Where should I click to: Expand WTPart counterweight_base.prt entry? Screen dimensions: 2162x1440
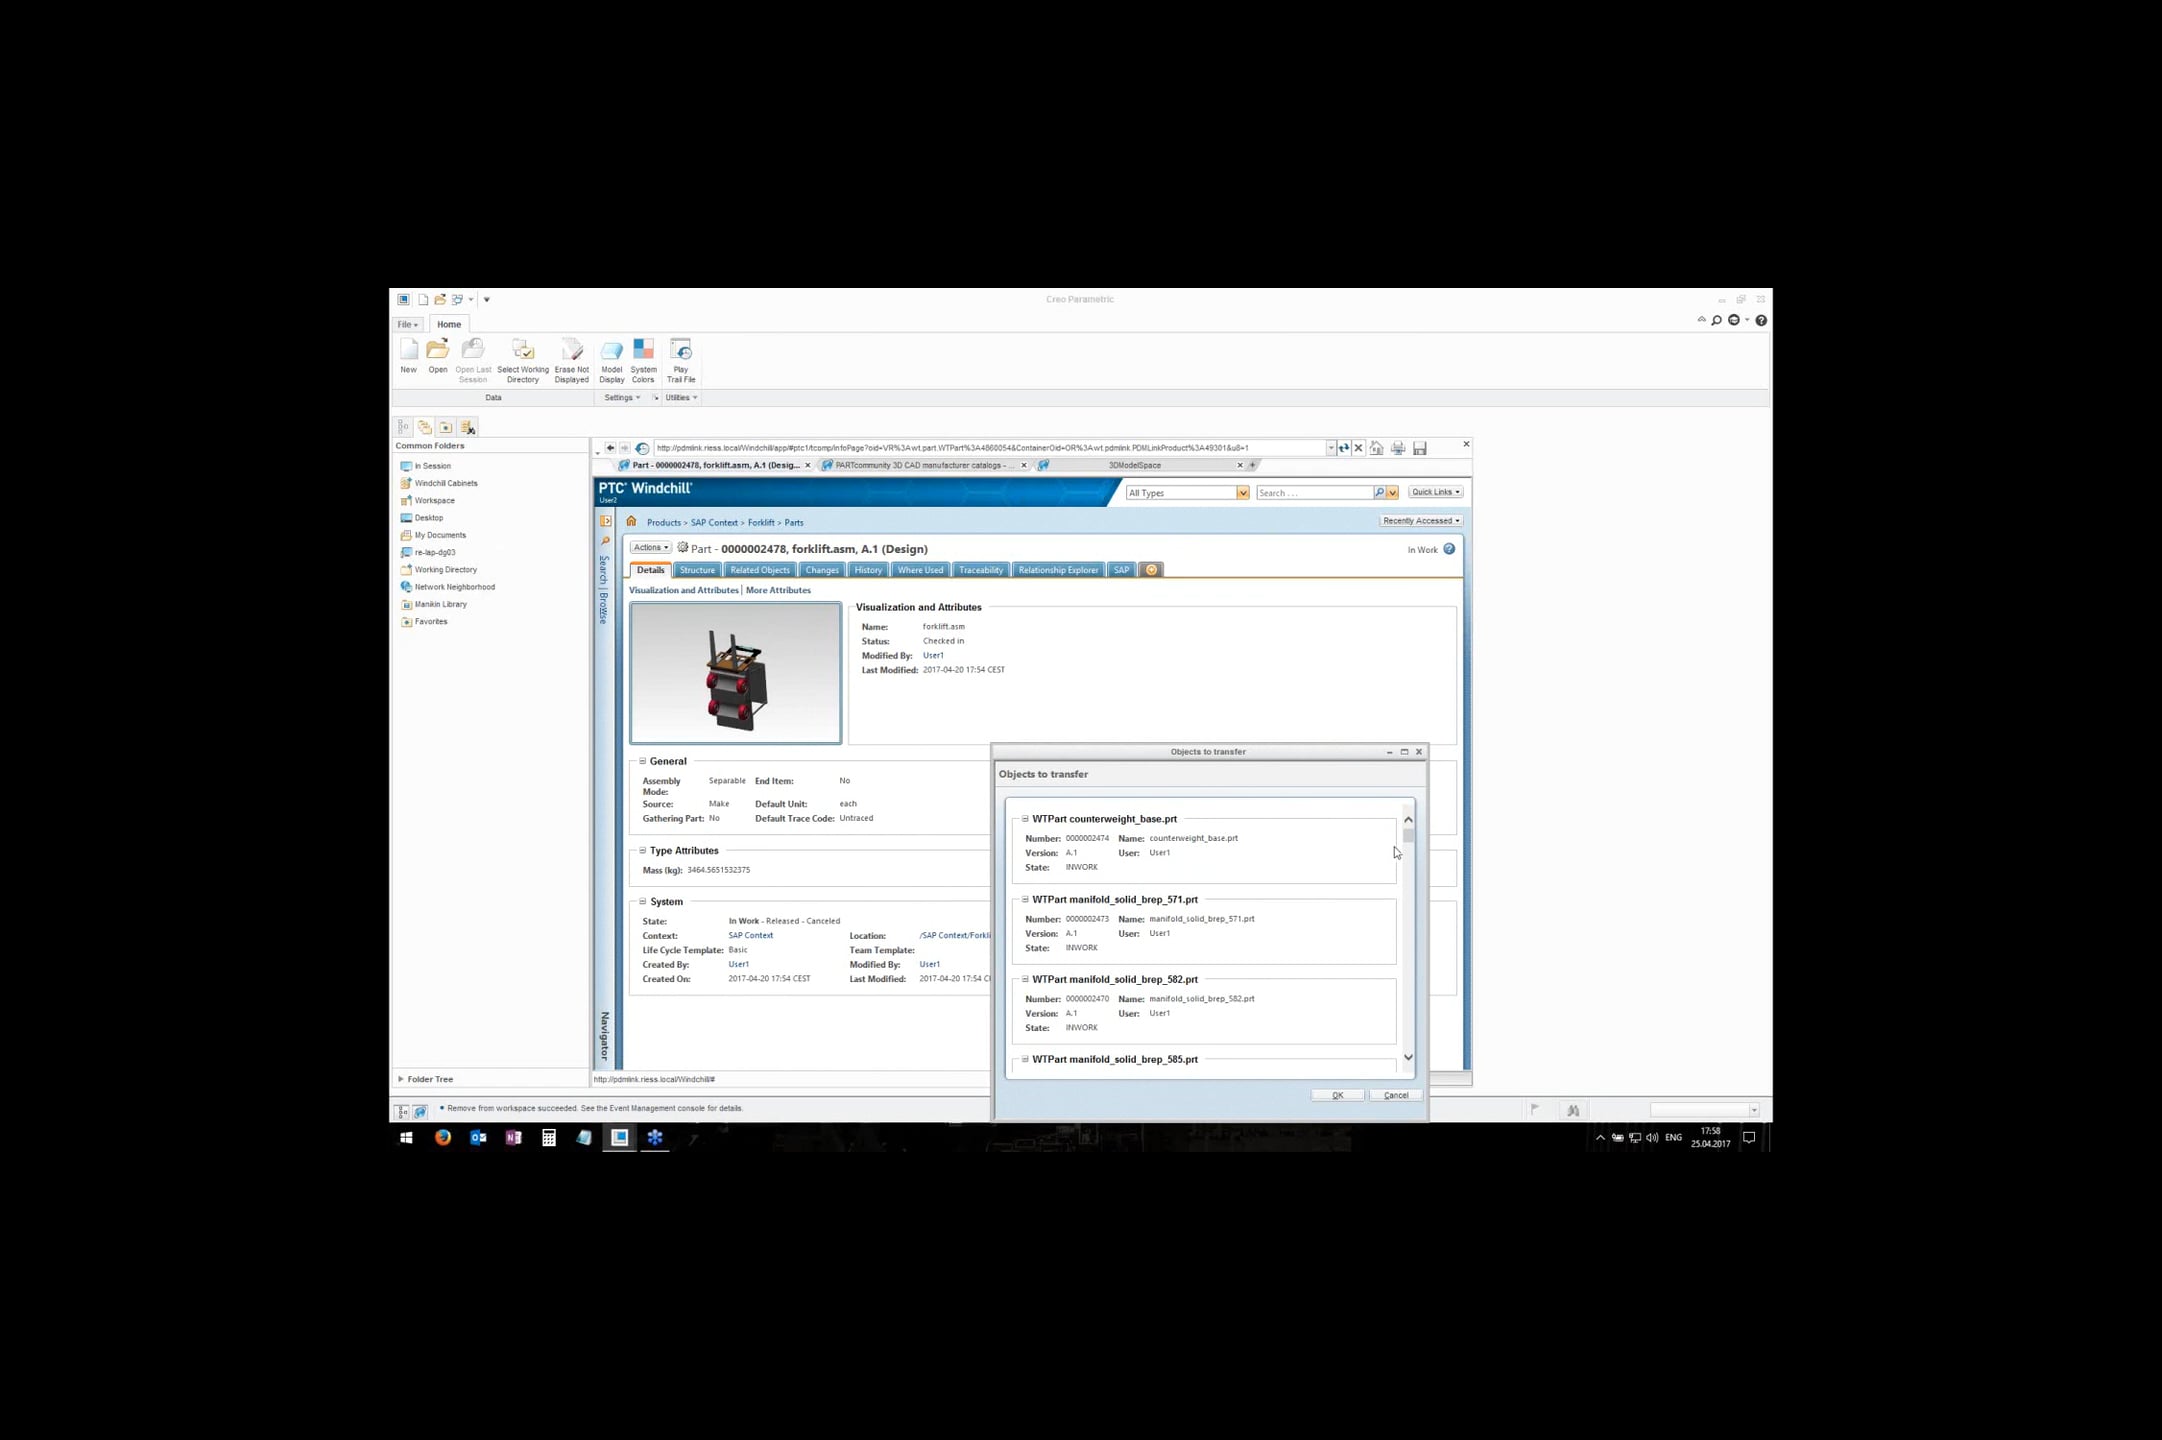[x=1025, y=818]
